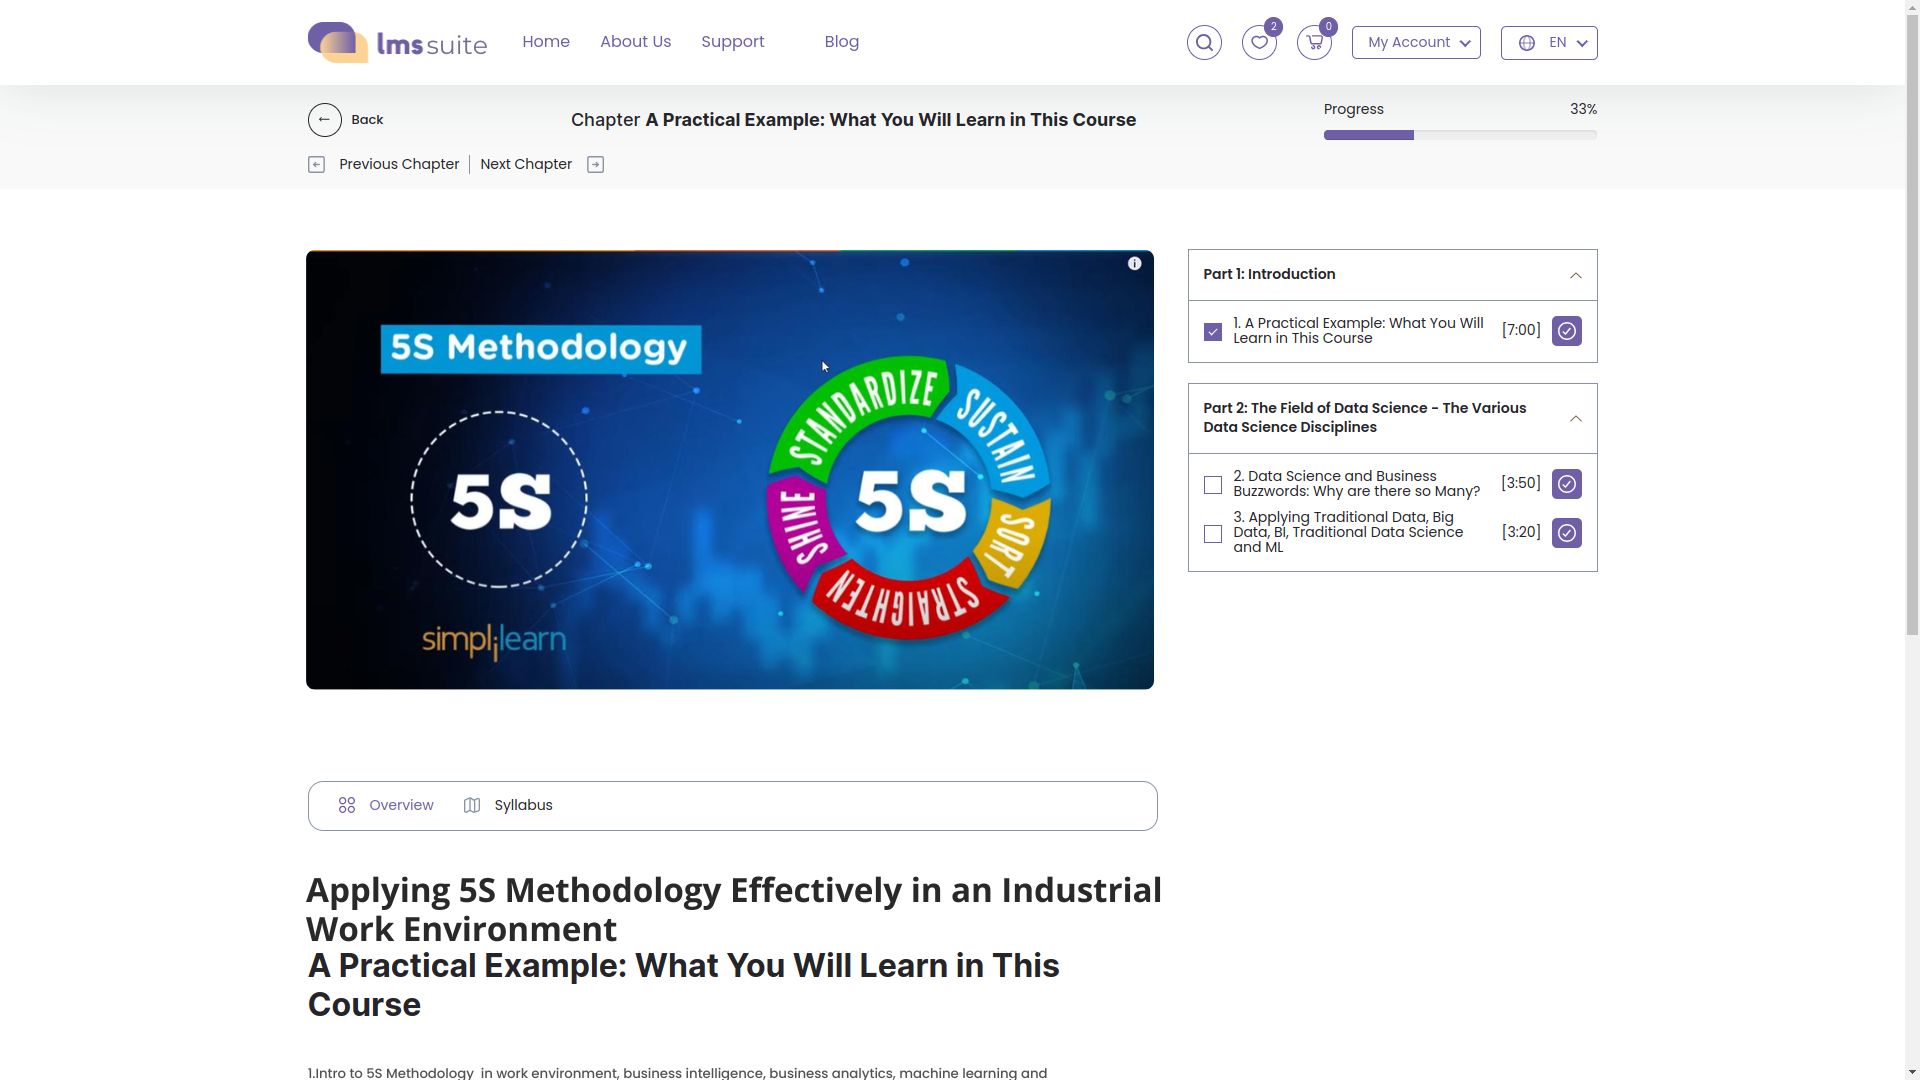Open the My Account dropdown

(x=1416, y=43)
